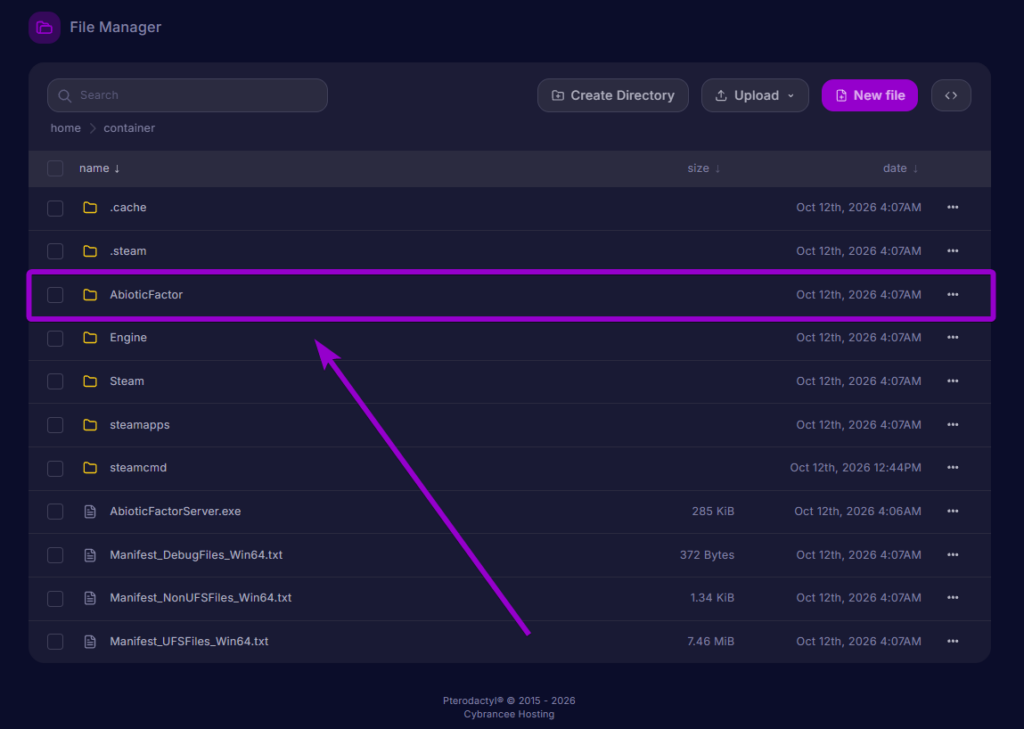Tick the checkbox beside steamapps
This screenshot has height=729, width=1024.
[x=56, y=425]
